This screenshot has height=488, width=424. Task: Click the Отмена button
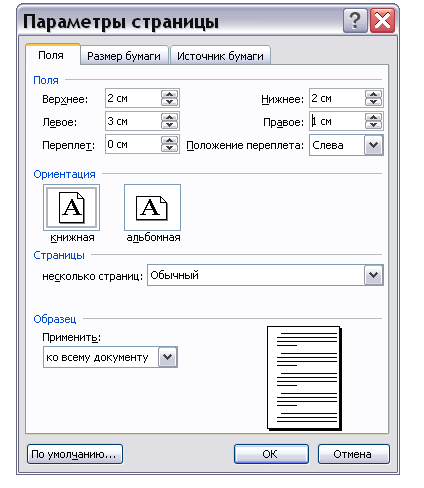tap(353, 454)
